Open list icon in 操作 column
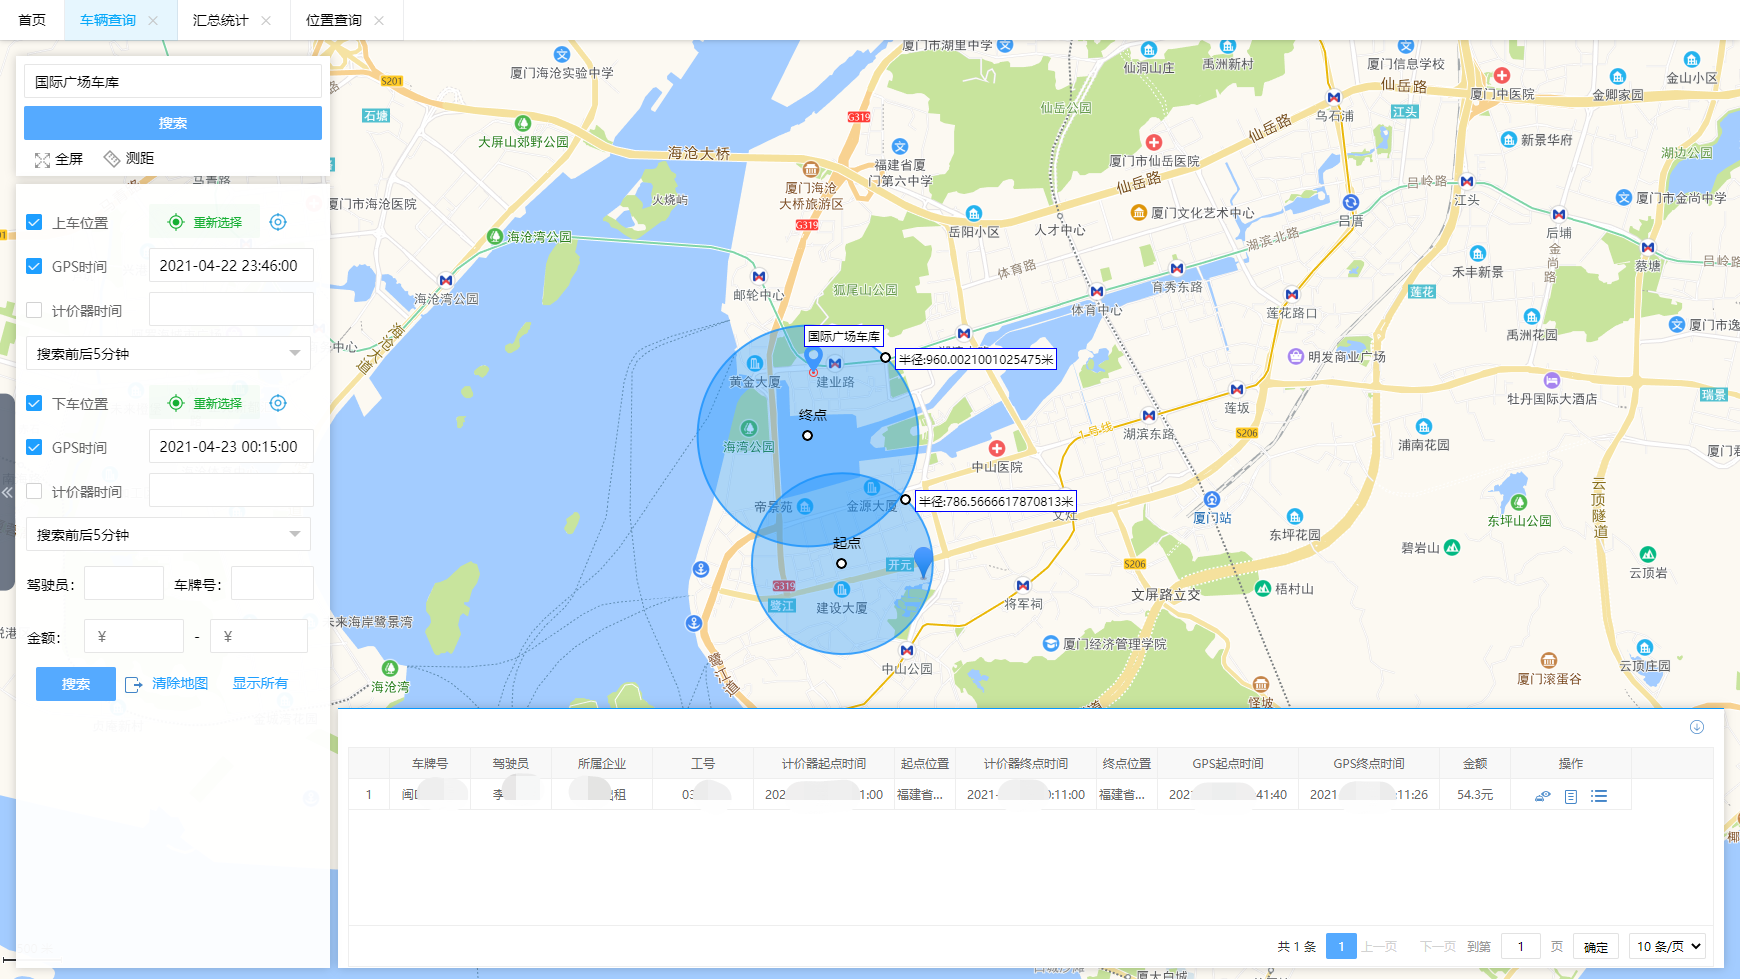The height and width of the screenshot is (979, 1740). [1599, 796]
